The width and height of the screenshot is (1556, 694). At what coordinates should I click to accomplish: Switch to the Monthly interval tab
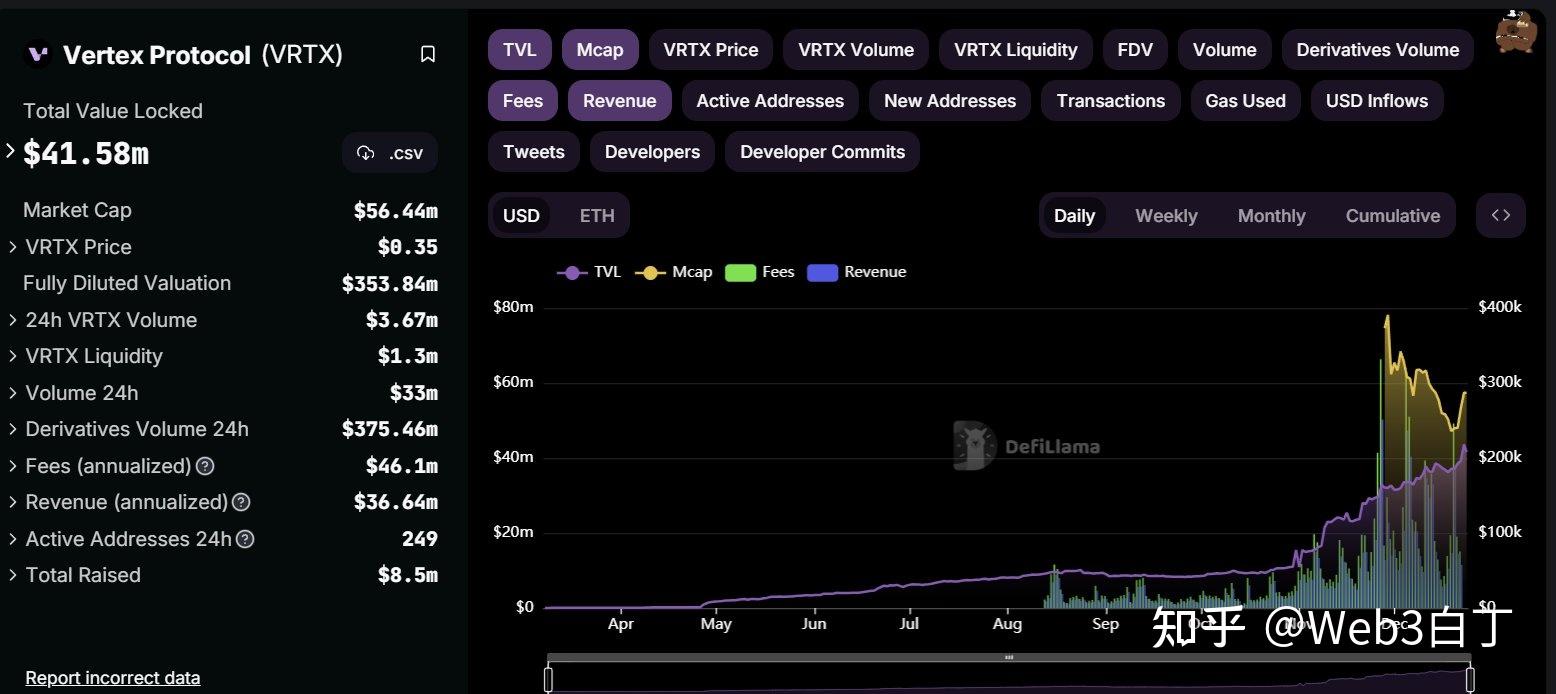point(1272,216)
